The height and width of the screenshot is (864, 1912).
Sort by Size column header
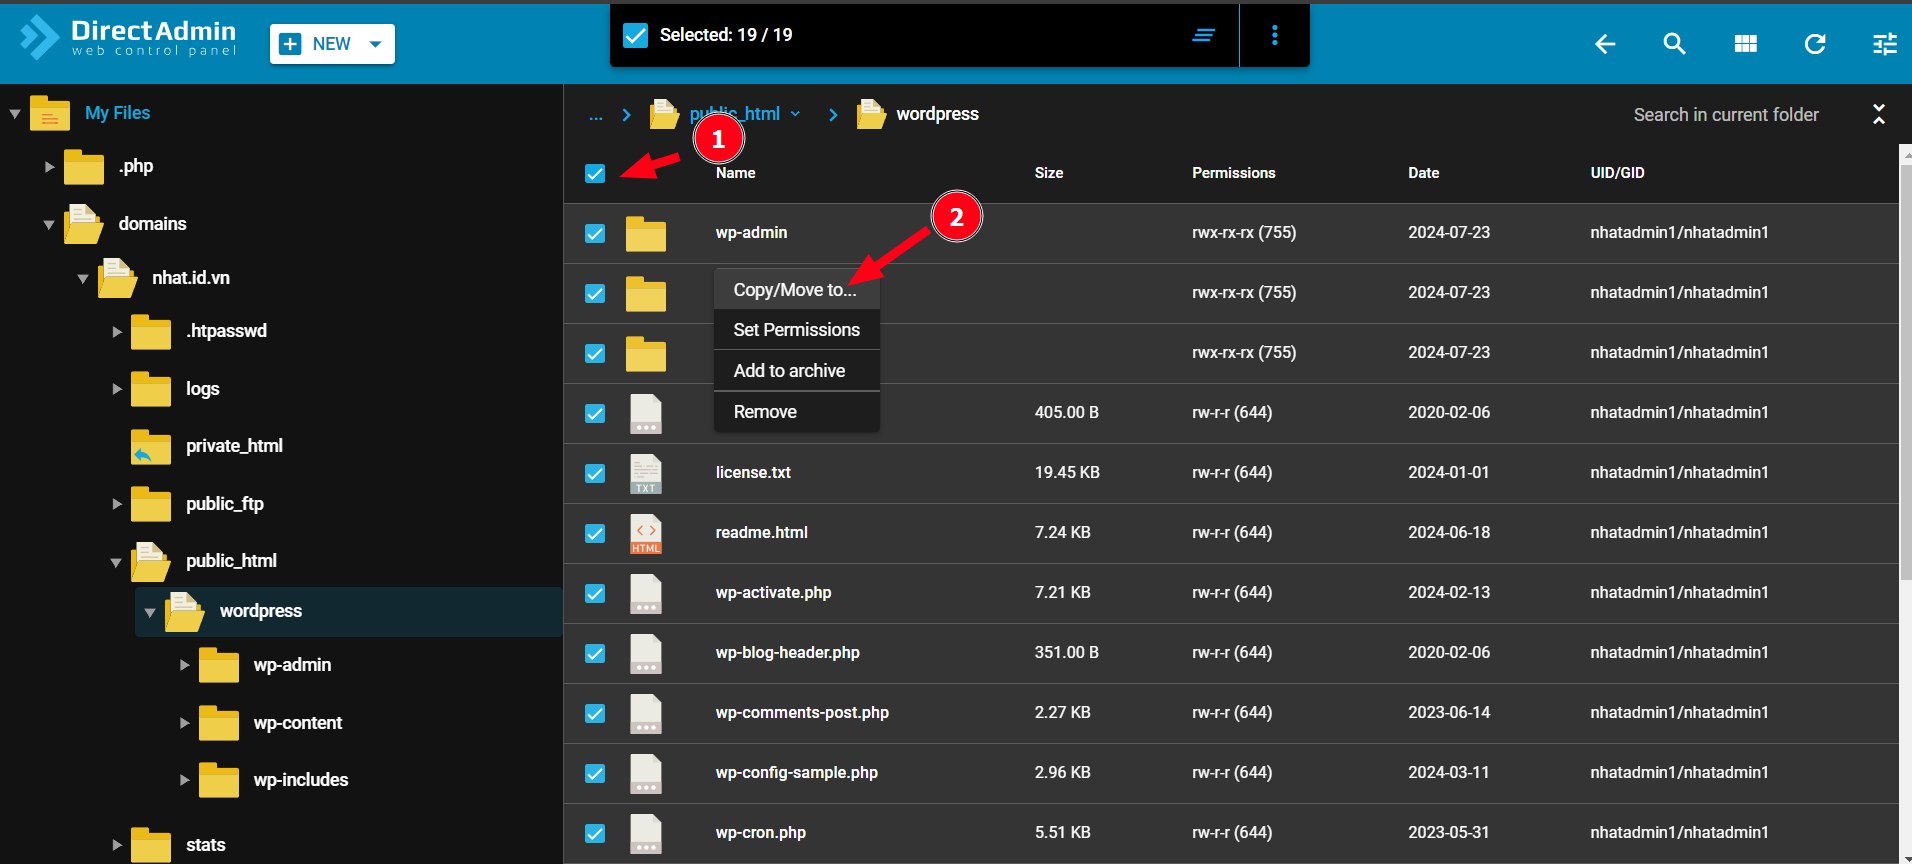pos(1048,173)
